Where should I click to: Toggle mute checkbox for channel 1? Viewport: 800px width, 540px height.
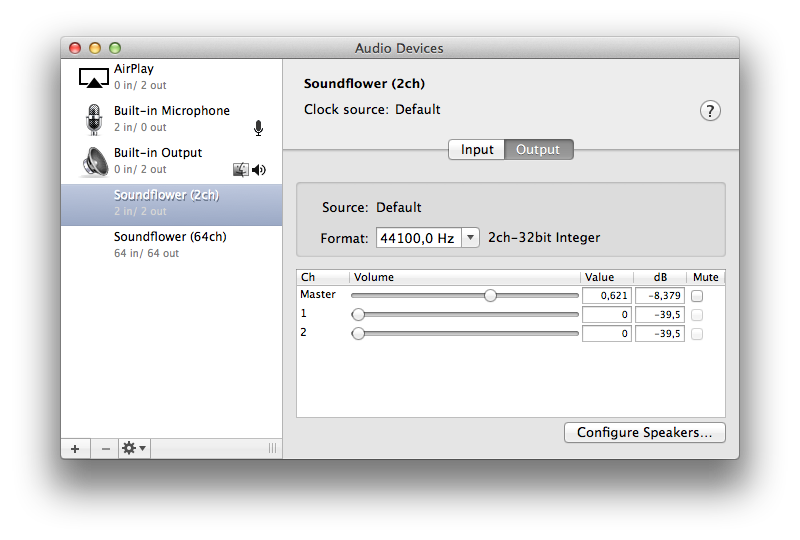tap(697, 315)
